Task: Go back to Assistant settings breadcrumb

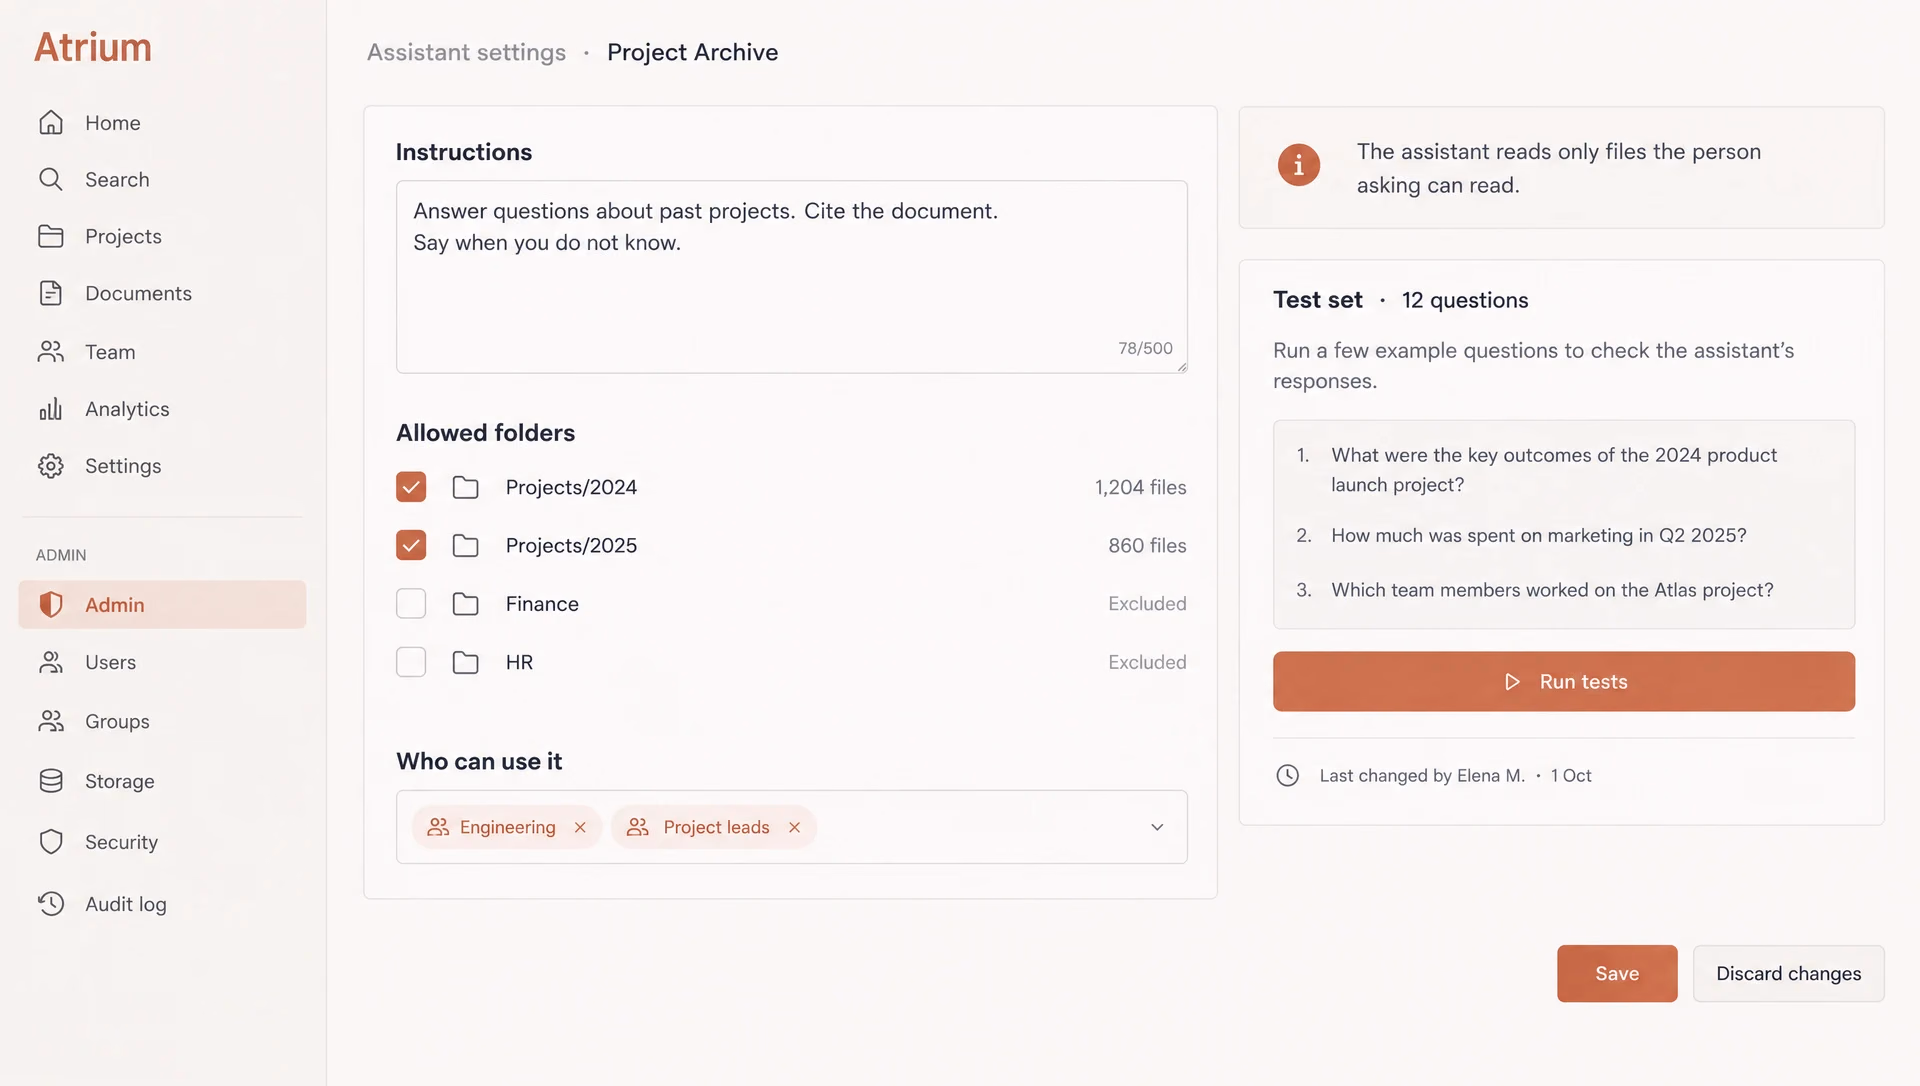Action: [466, 52]
